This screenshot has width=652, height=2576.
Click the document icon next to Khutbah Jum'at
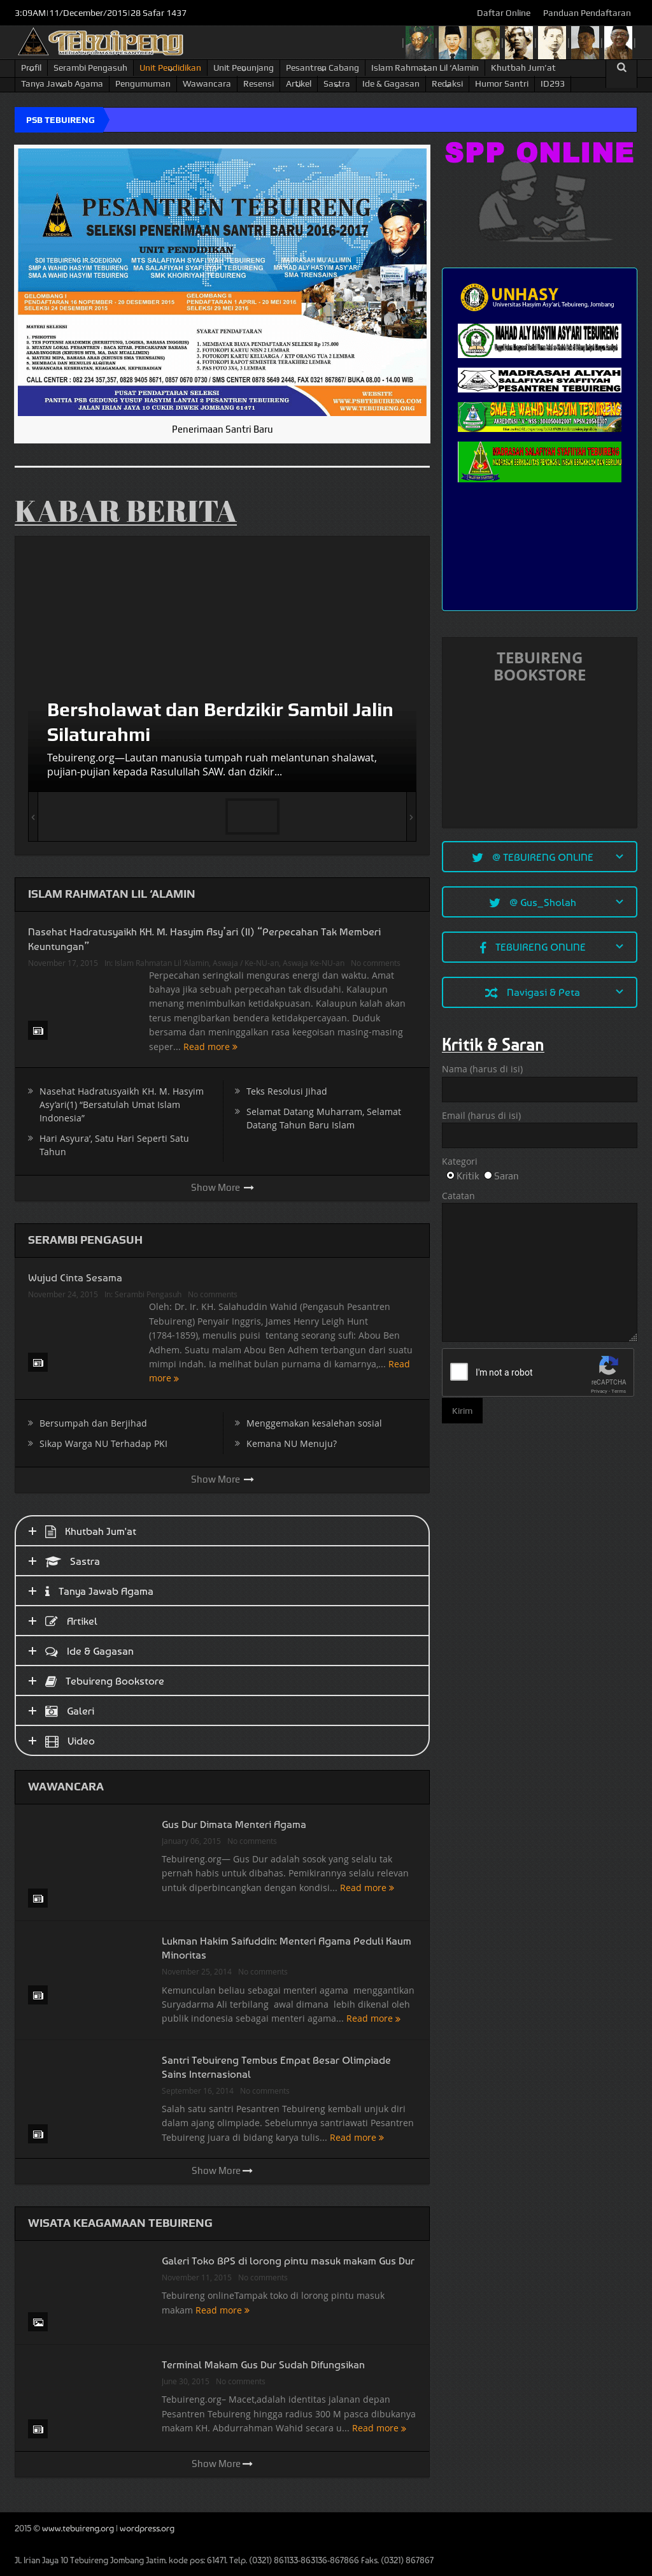[51, 1531]
